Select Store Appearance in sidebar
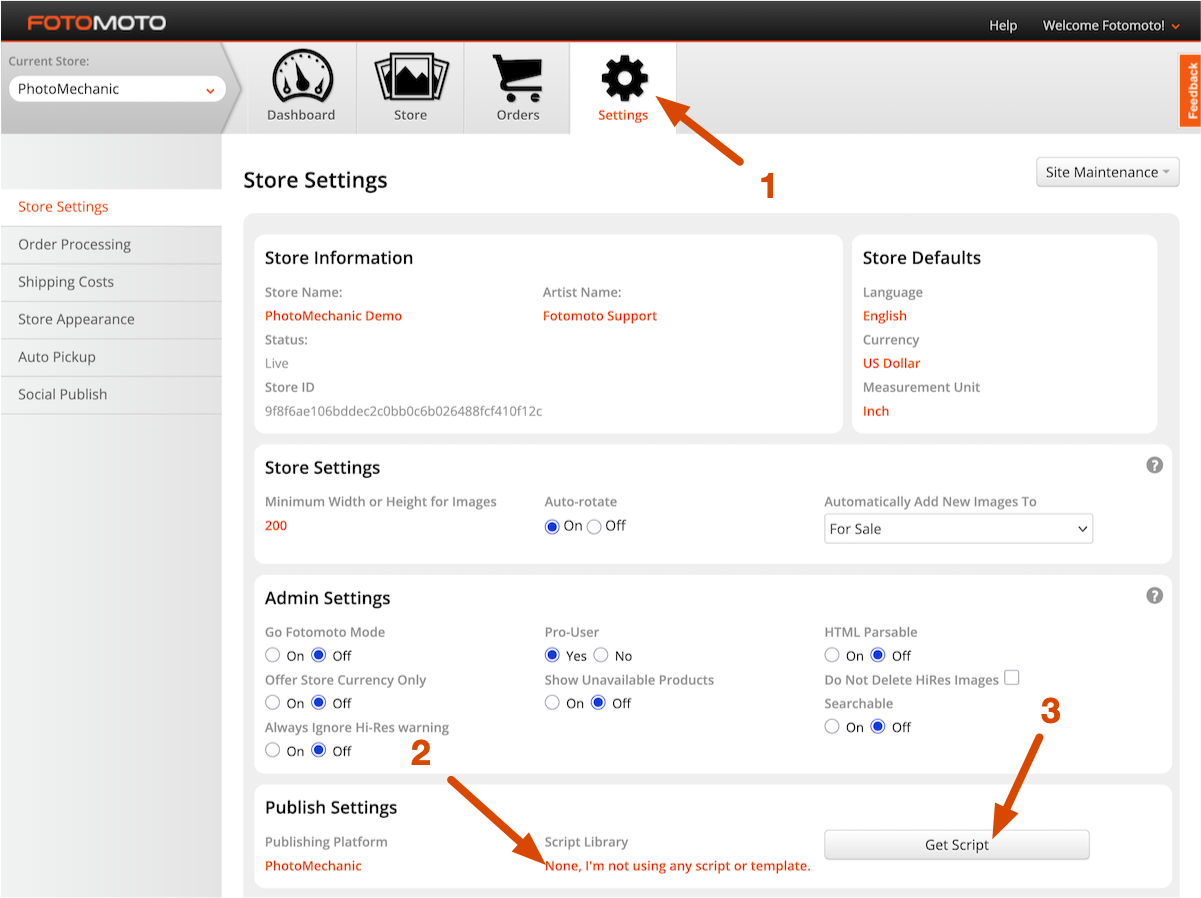This screenshot has height=898, width=1201. [111, 320]
